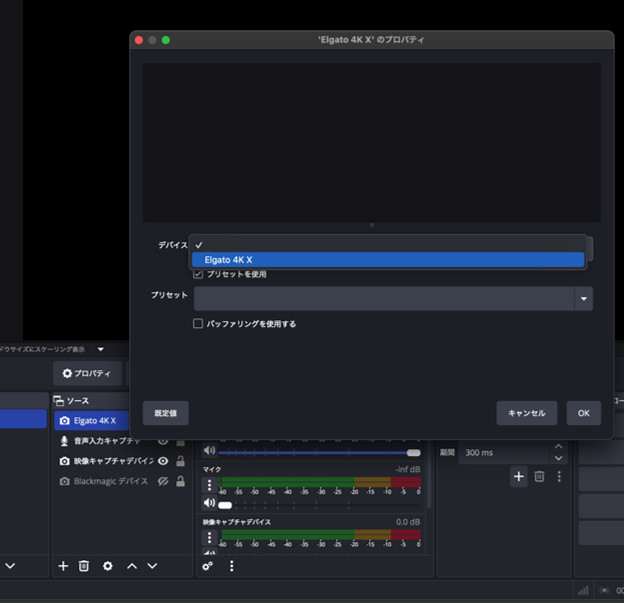Open プロパティ button in source toolbar

[x=87, y=373]
